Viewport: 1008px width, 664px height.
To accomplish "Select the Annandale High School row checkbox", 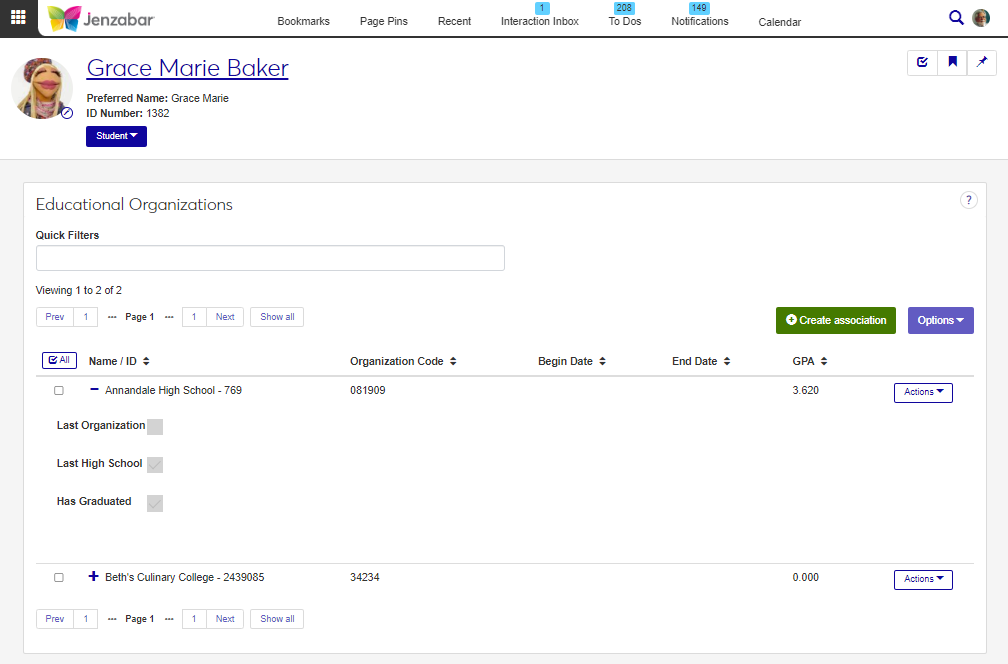I will pyautogui.click(x=59, y=391).
